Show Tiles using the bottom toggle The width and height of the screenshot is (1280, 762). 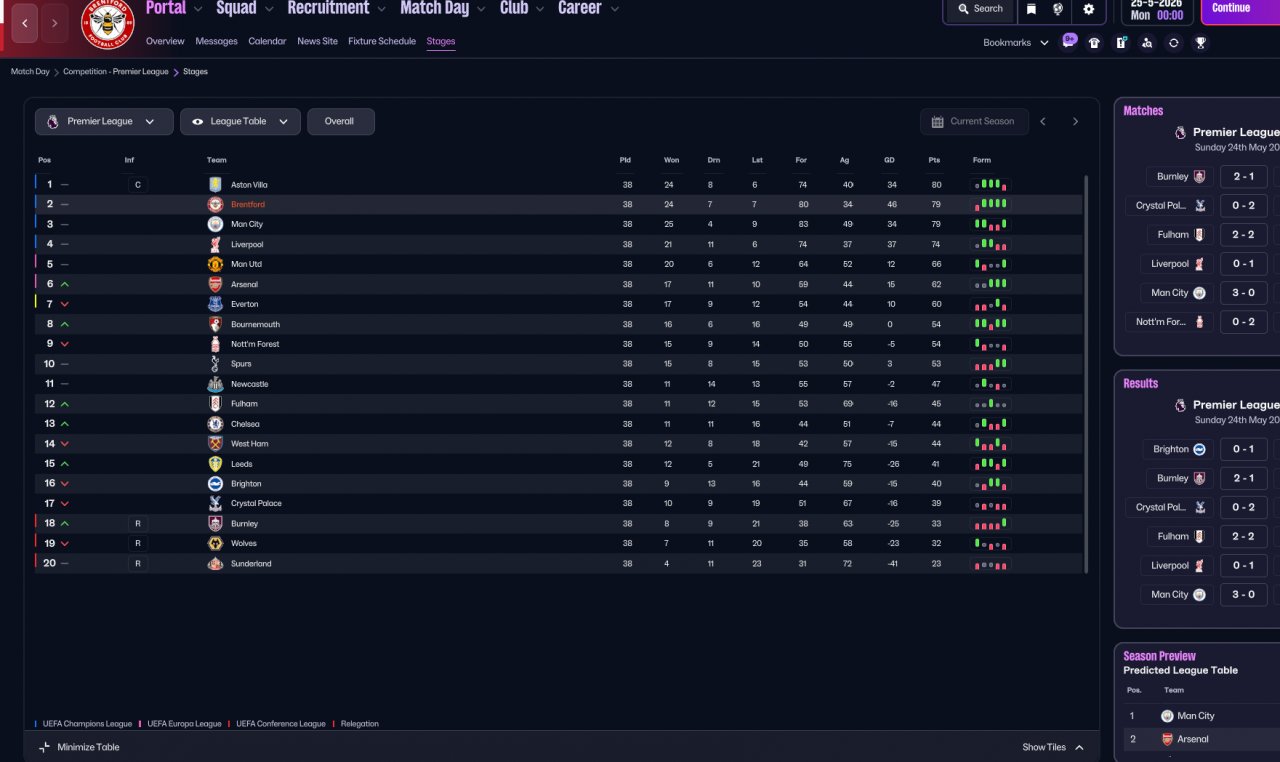click(1053, 747)
